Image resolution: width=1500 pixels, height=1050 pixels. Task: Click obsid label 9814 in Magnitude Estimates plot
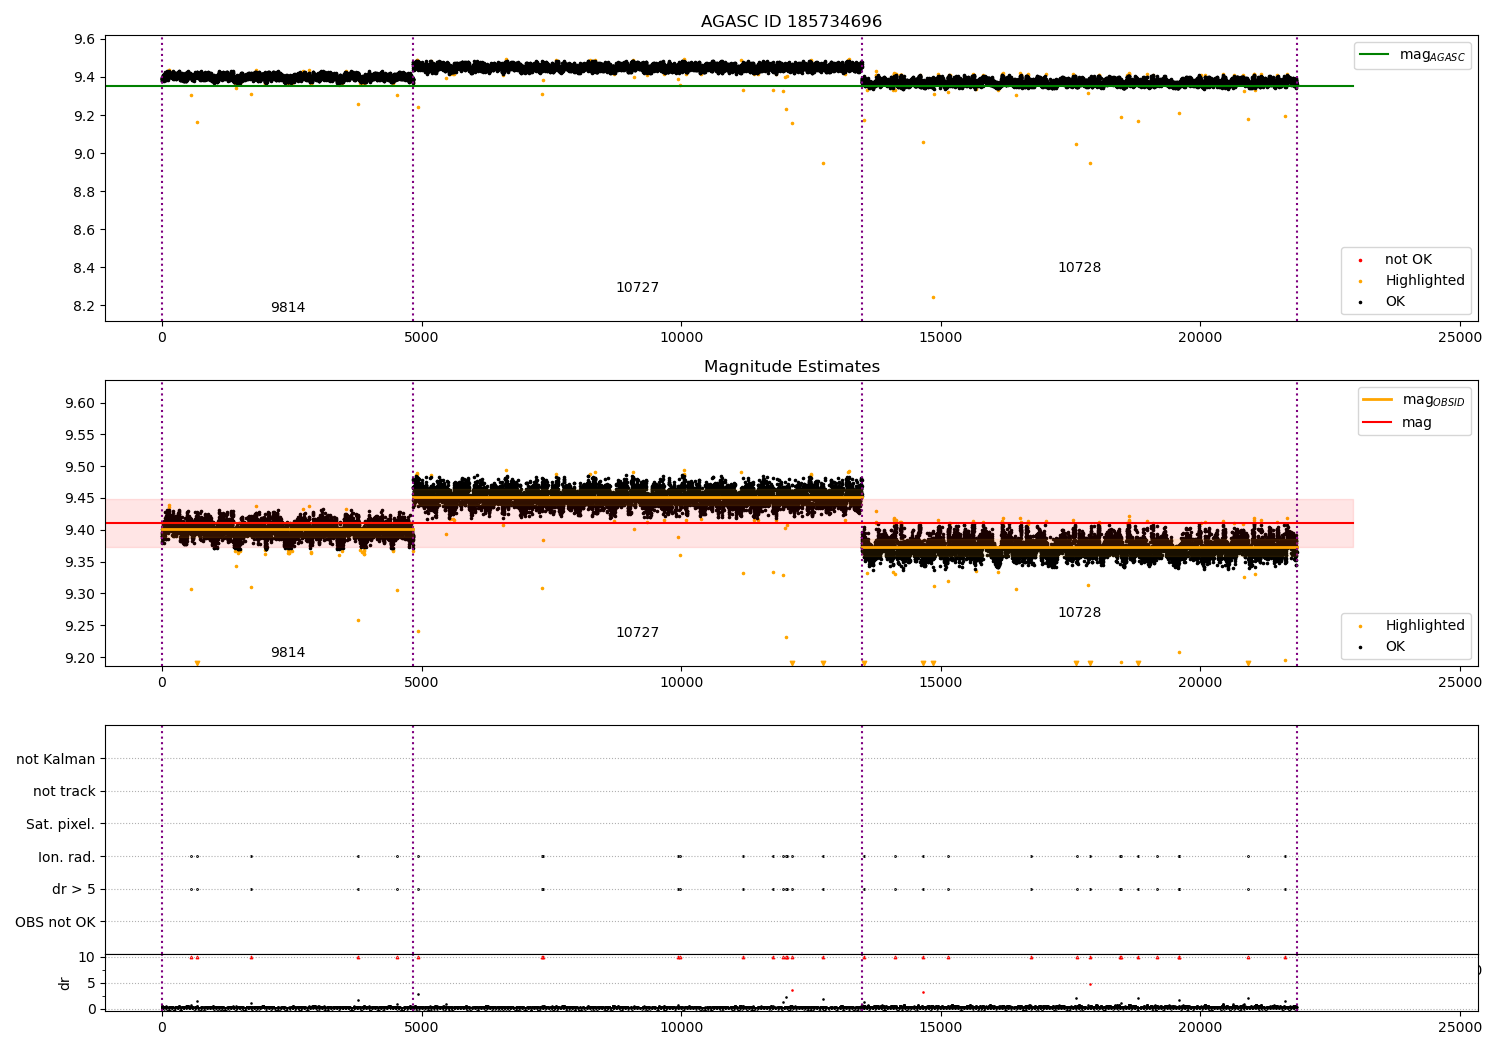288,653
